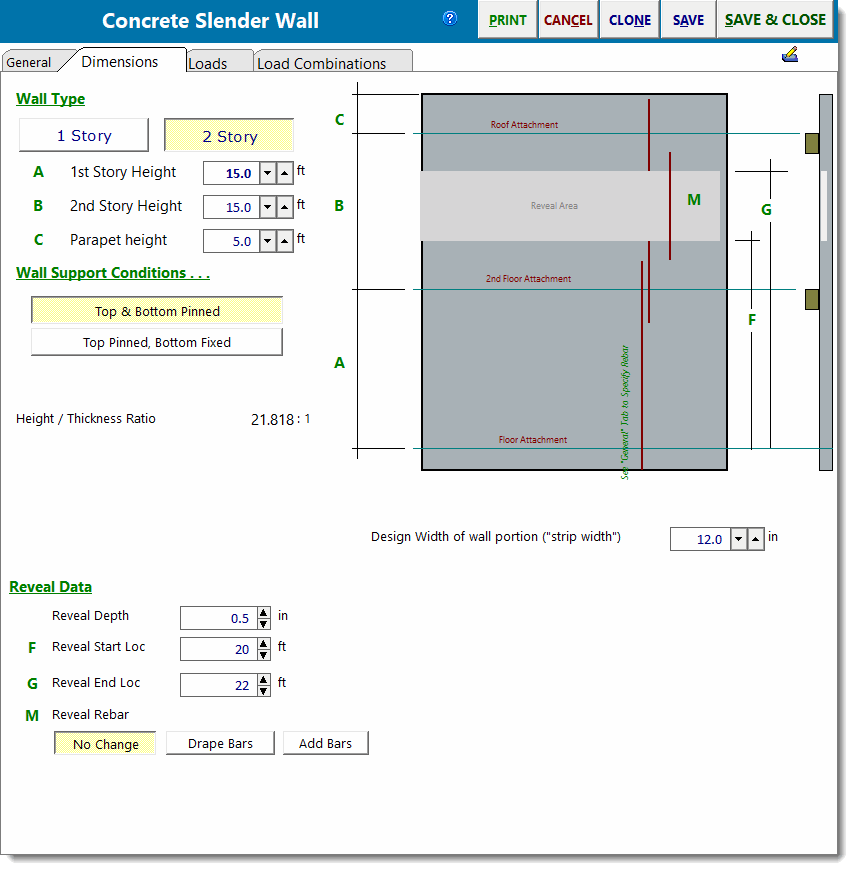
Task: Click the Print button
Action: click(507, 20)
